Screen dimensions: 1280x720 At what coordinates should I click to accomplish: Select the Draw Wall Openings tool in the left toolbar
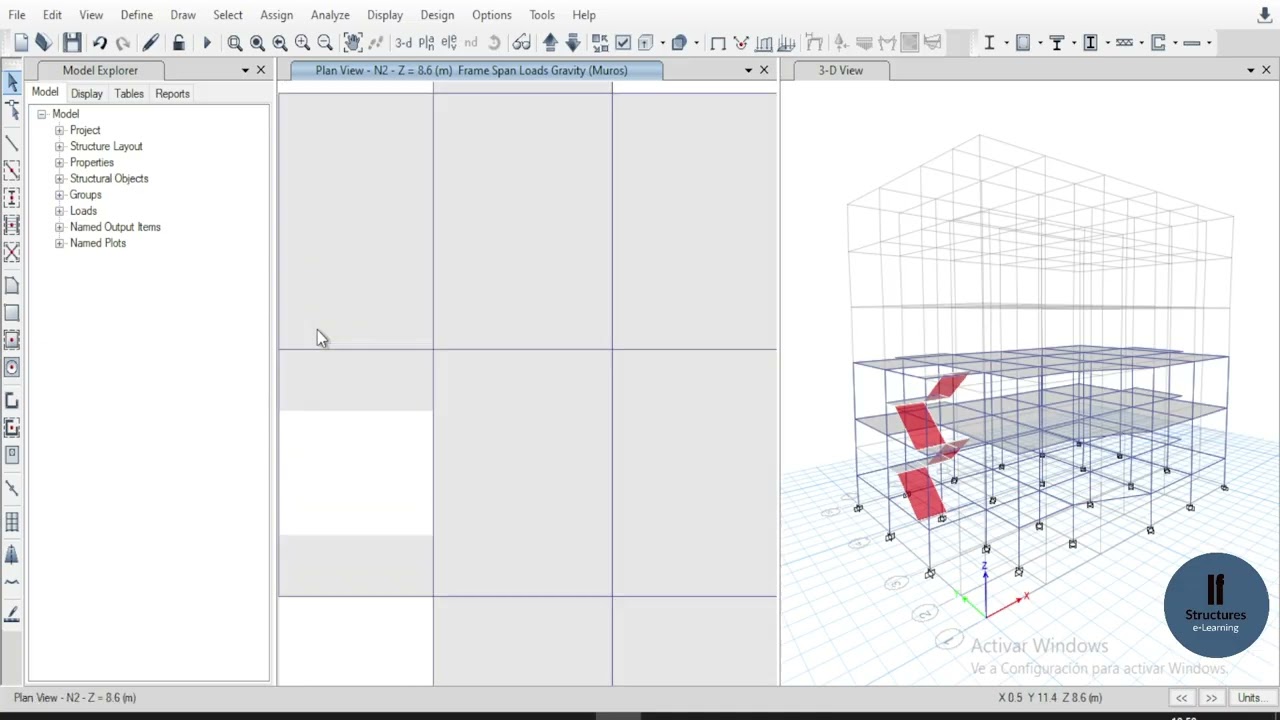coord(12,455)
